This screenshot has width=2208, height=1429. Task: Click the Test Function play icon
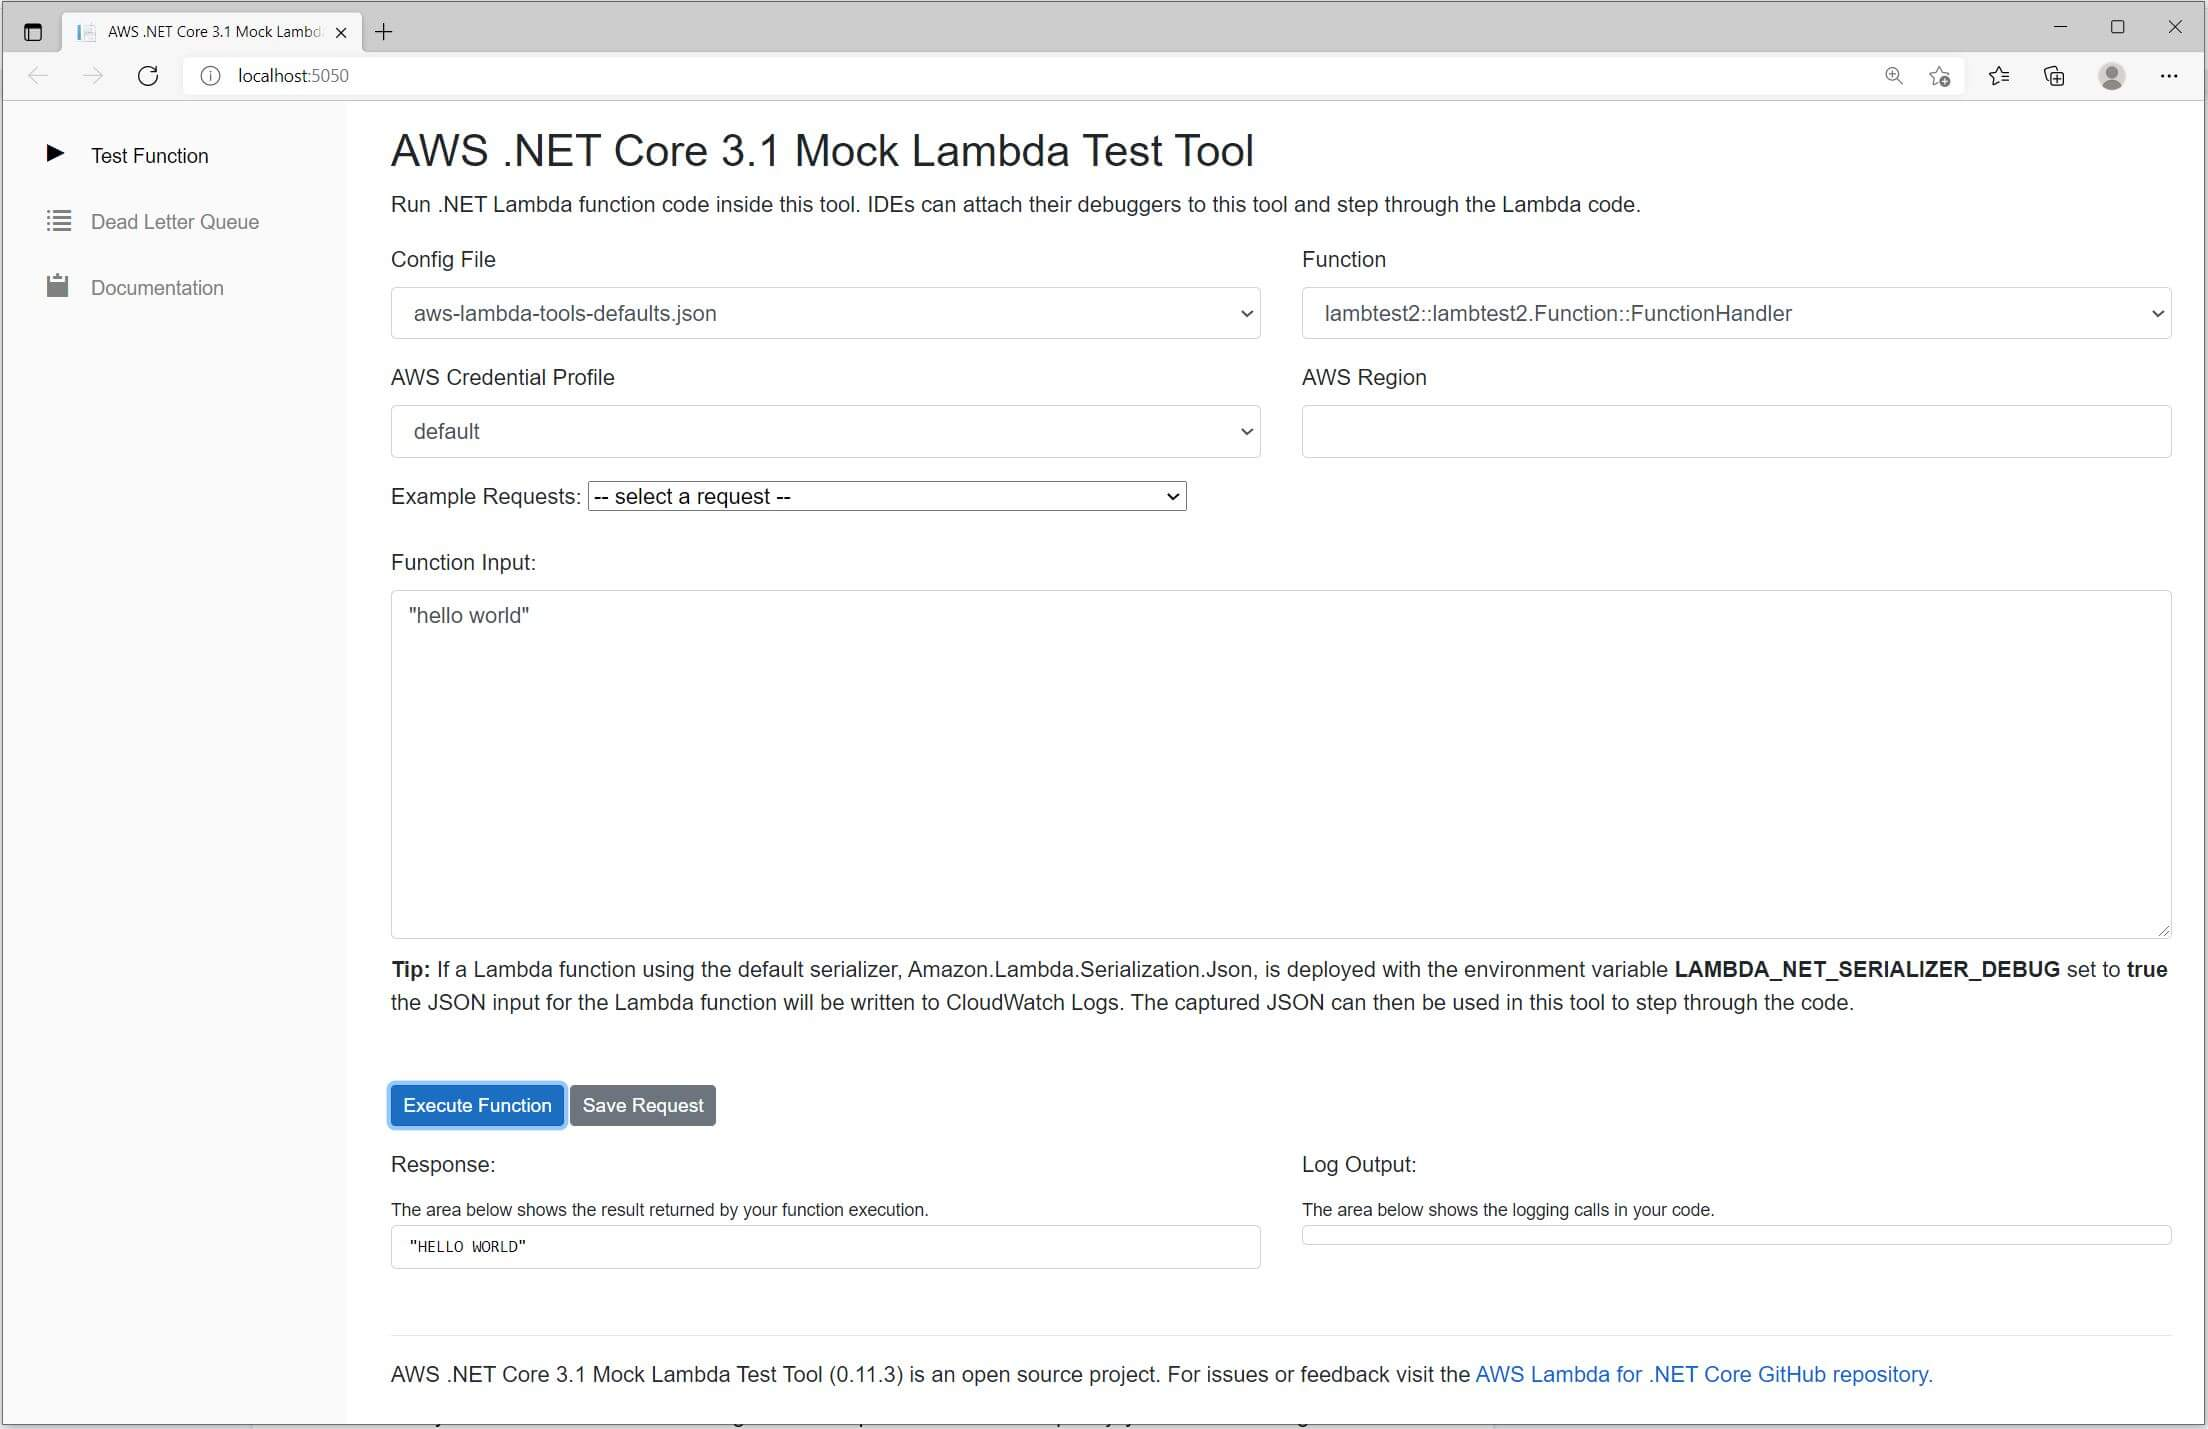coord(56,154)
